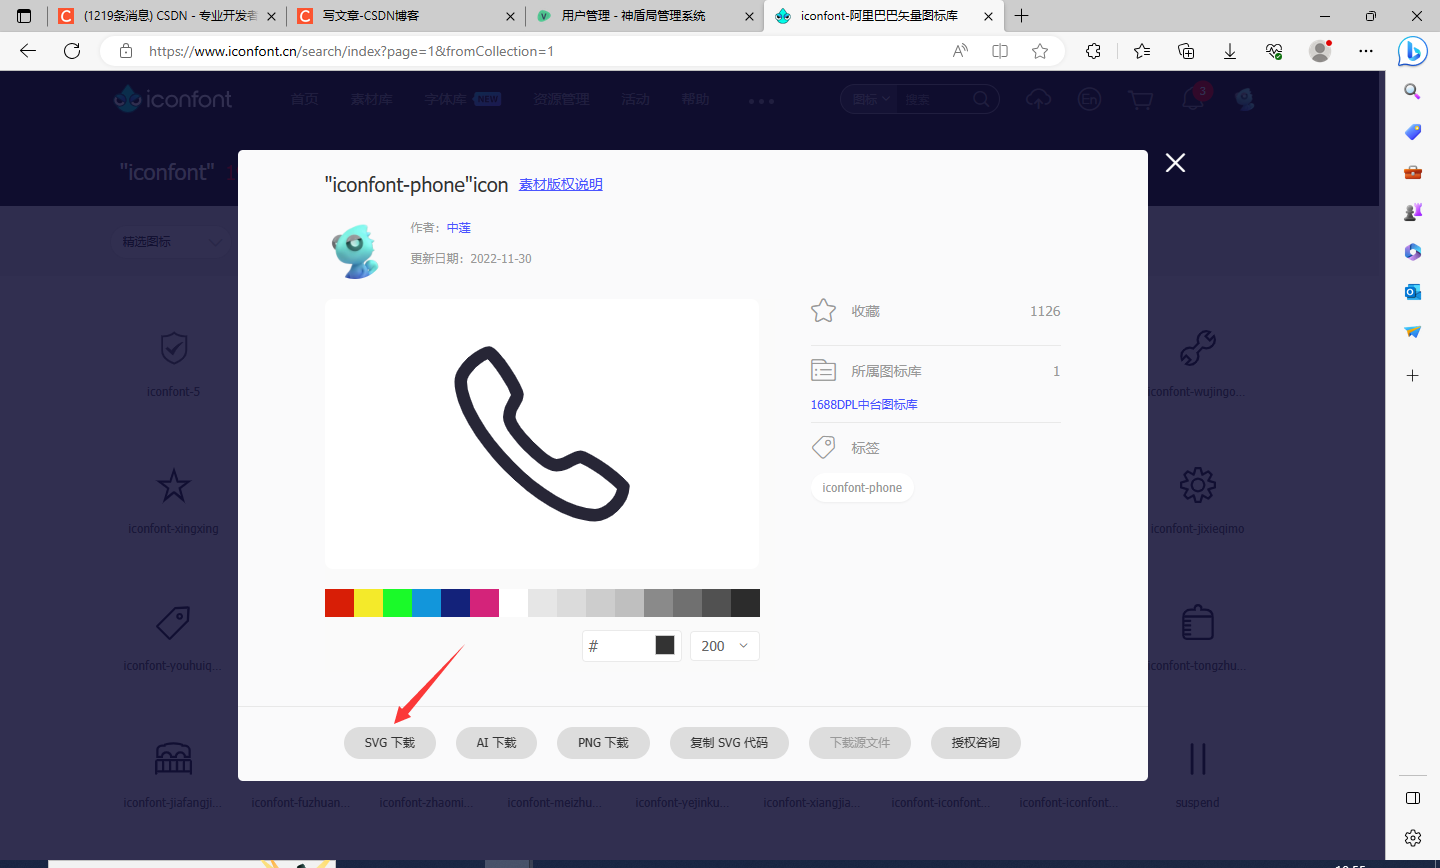The width and height of the screenshot is (1440, 868).
Task: Open Bing Copilot sidebar button
Action: tap(1412, 51)
